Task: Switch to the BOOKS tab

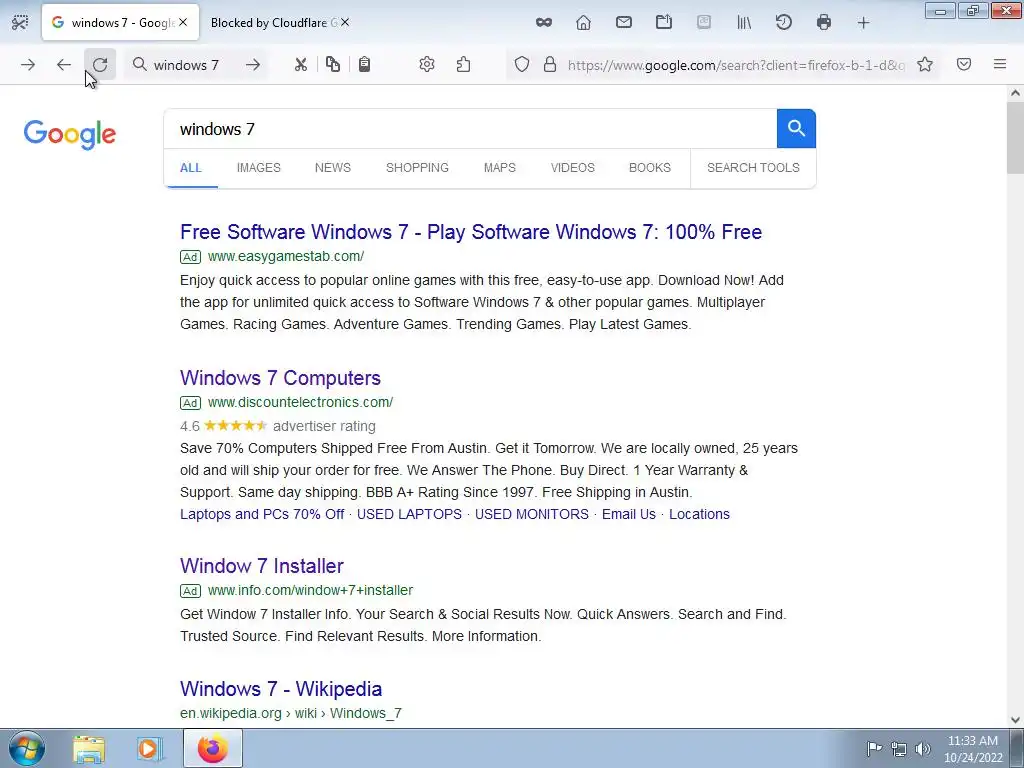Action: (x=650, y=168)
